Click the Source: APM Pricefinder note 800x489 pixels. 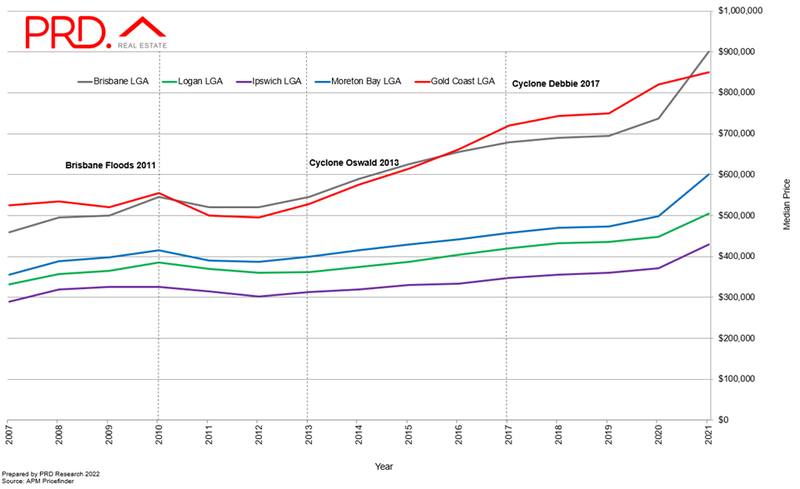point(38,481)
